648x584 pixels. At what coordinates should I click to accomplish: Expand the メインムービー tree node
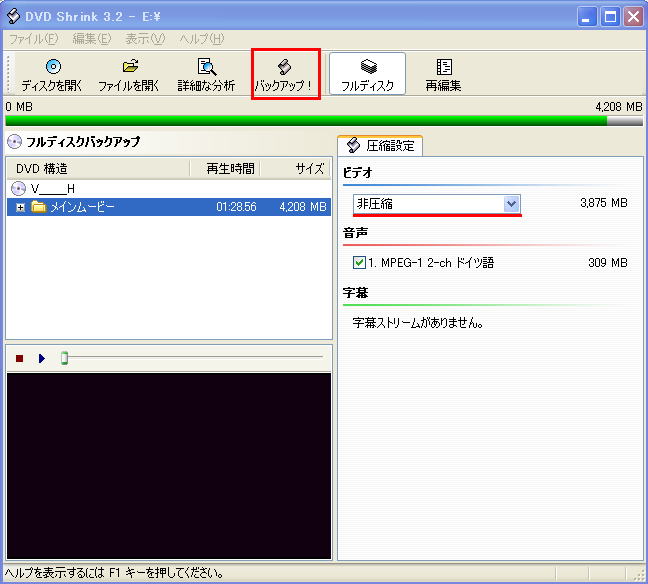tap(20, 207)
